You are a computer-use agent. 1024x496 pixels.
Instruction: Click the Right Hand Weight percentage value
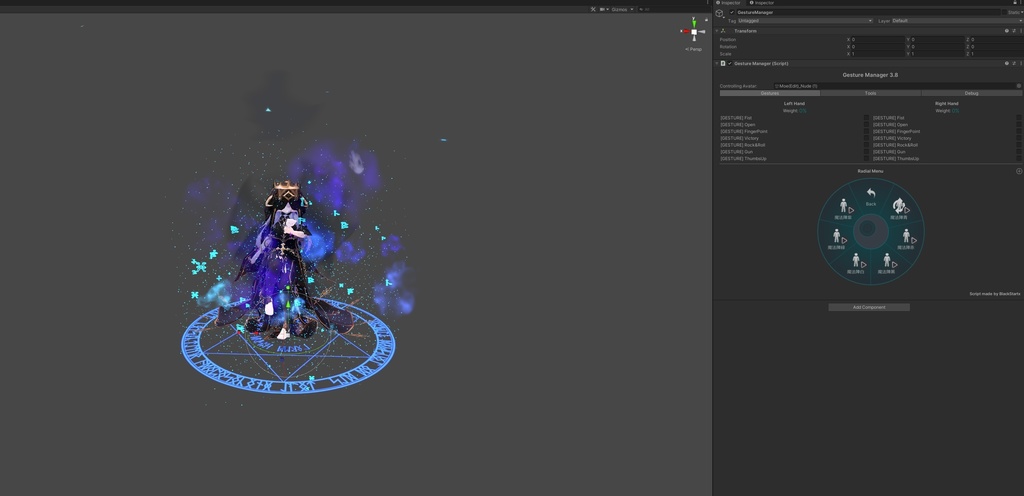955,111
